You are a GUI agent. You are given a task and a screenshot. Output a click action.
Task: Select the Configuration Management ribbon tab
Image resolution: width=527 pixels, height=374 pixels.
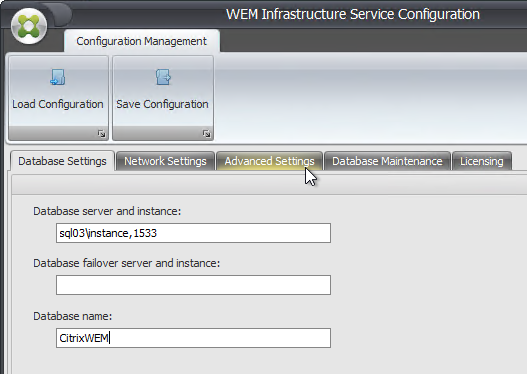click(141, 41)
